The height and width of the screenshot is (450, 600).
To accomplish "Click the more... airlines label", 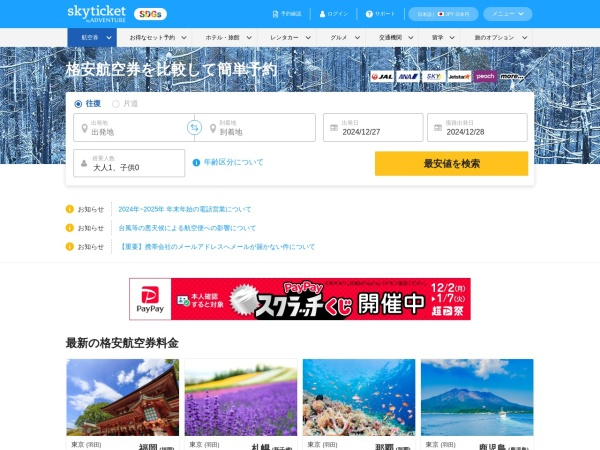I will 512,77.
